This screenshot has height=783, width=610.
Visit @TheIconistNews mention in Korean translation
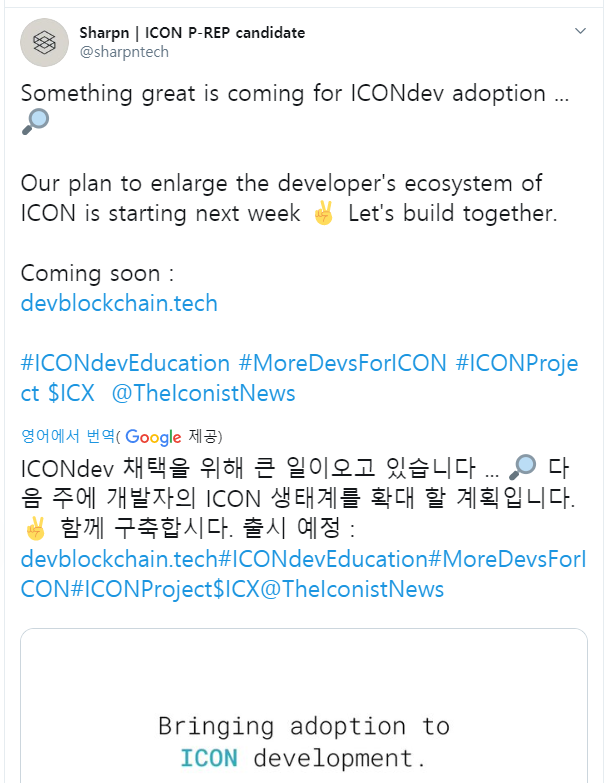point(352,589)
